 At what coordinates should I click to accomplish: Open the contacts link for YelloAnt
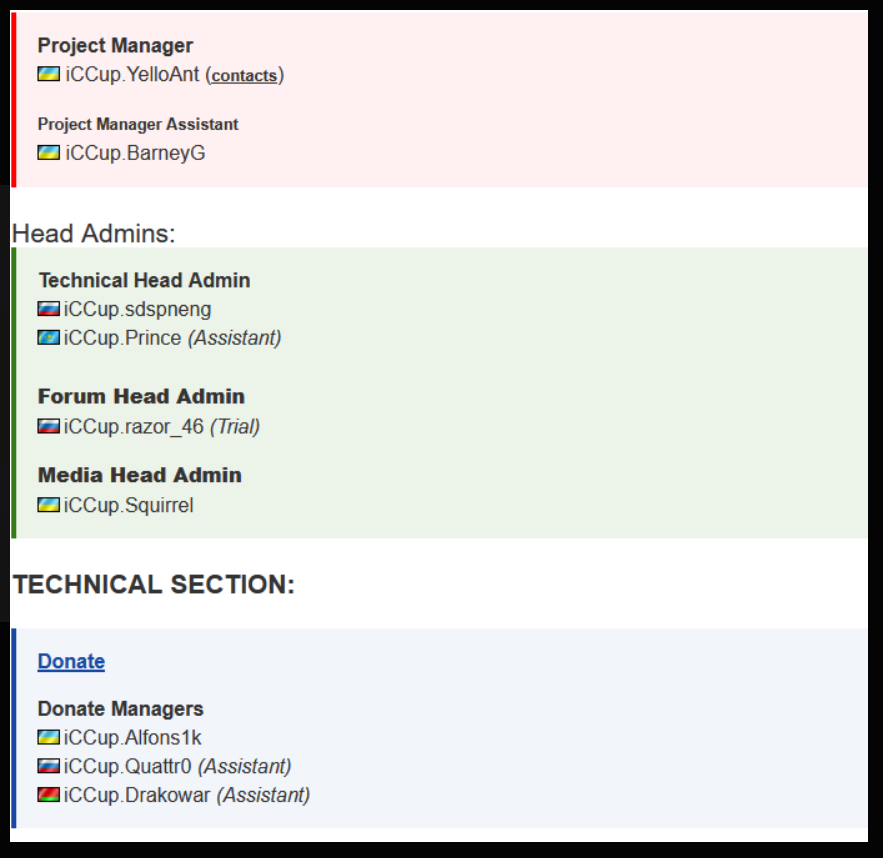(x=244, y=76)
